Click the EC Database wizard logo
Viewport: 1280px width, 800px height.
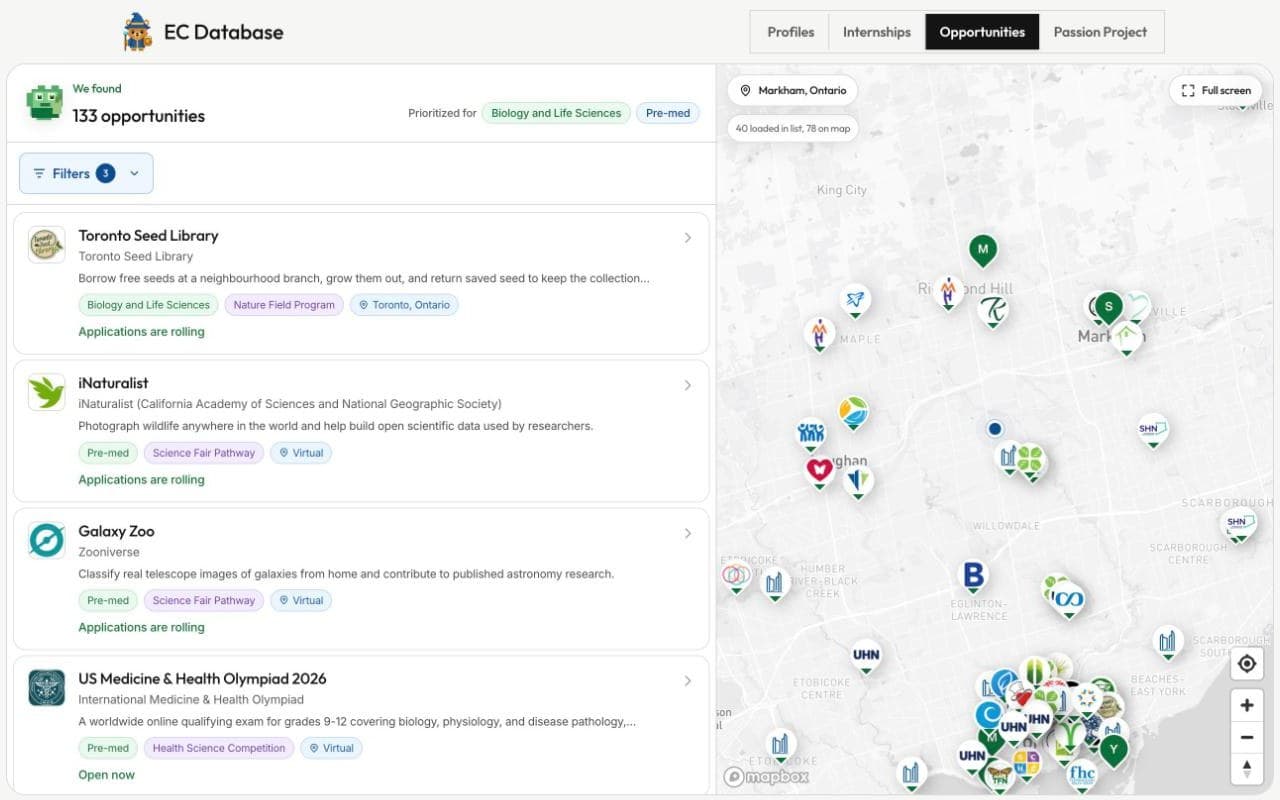(138, 32)
